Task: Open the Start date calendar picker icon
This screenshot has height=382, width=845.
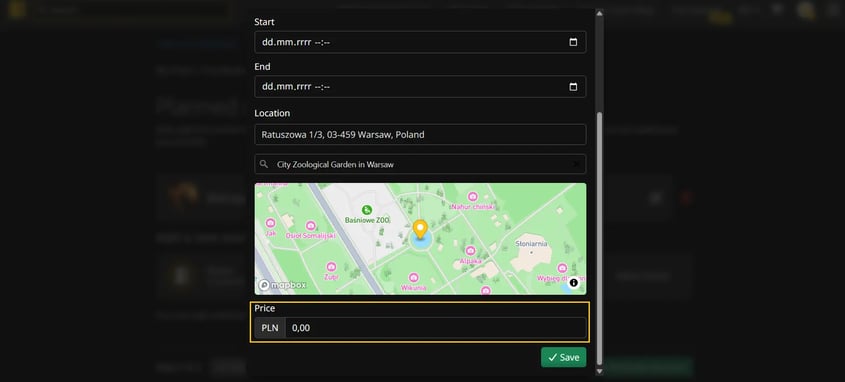Action: [573, 42]
